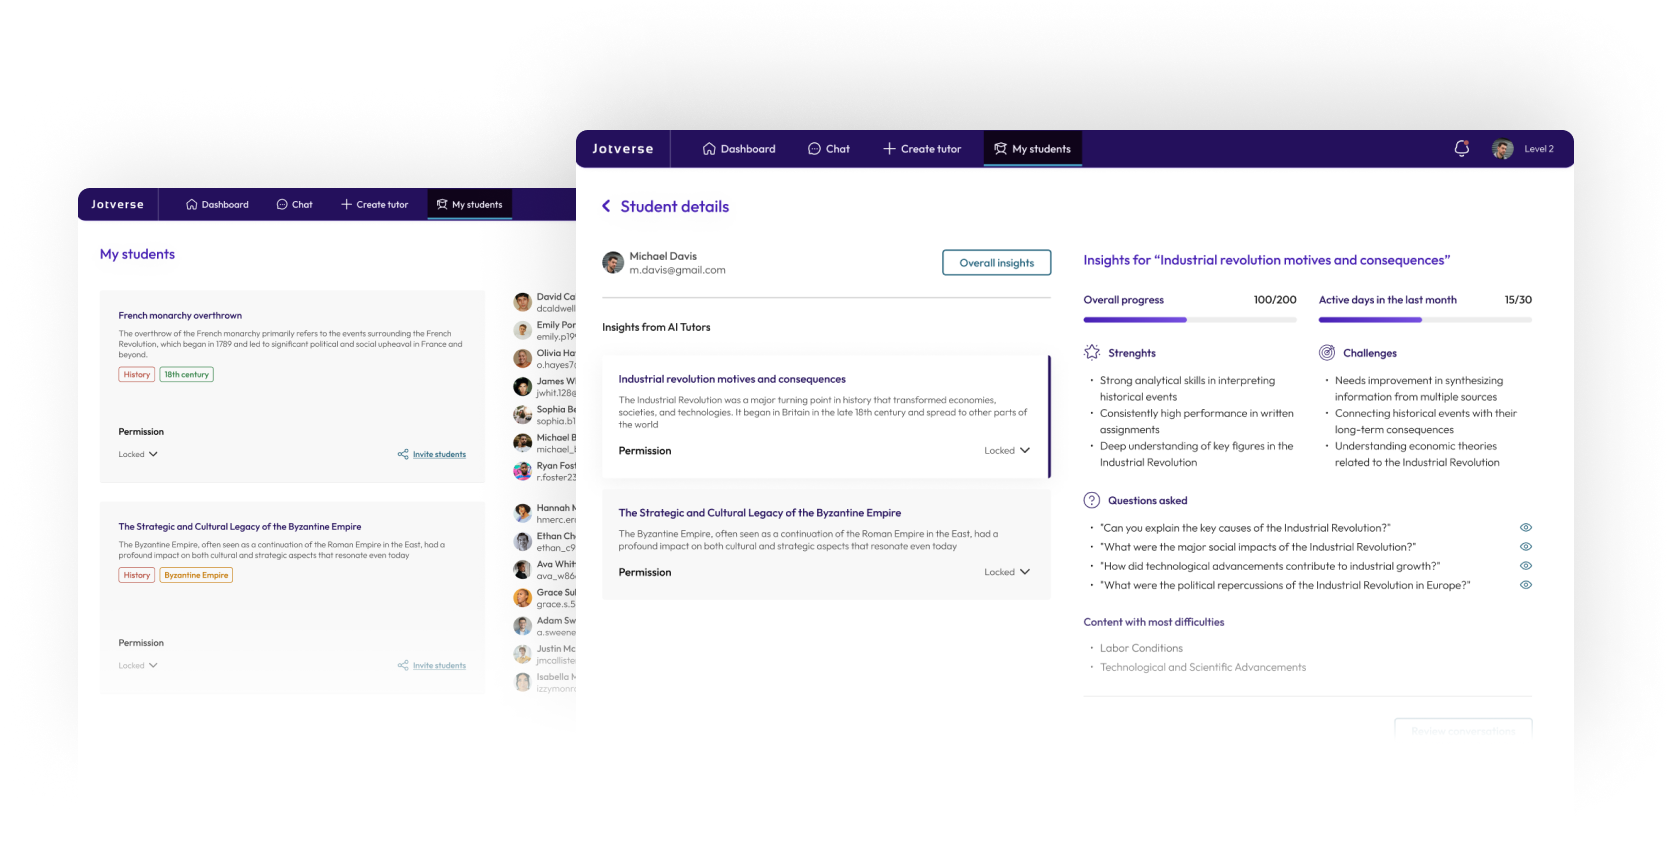Toggle eye icon for major social impacts question
The width and height of the screenshot is (1670, 863).
tap(1526, 547)
